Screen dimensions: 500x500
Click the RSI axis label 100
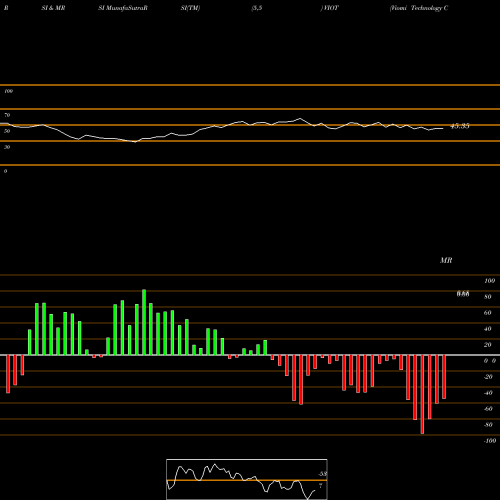[8, 91]
